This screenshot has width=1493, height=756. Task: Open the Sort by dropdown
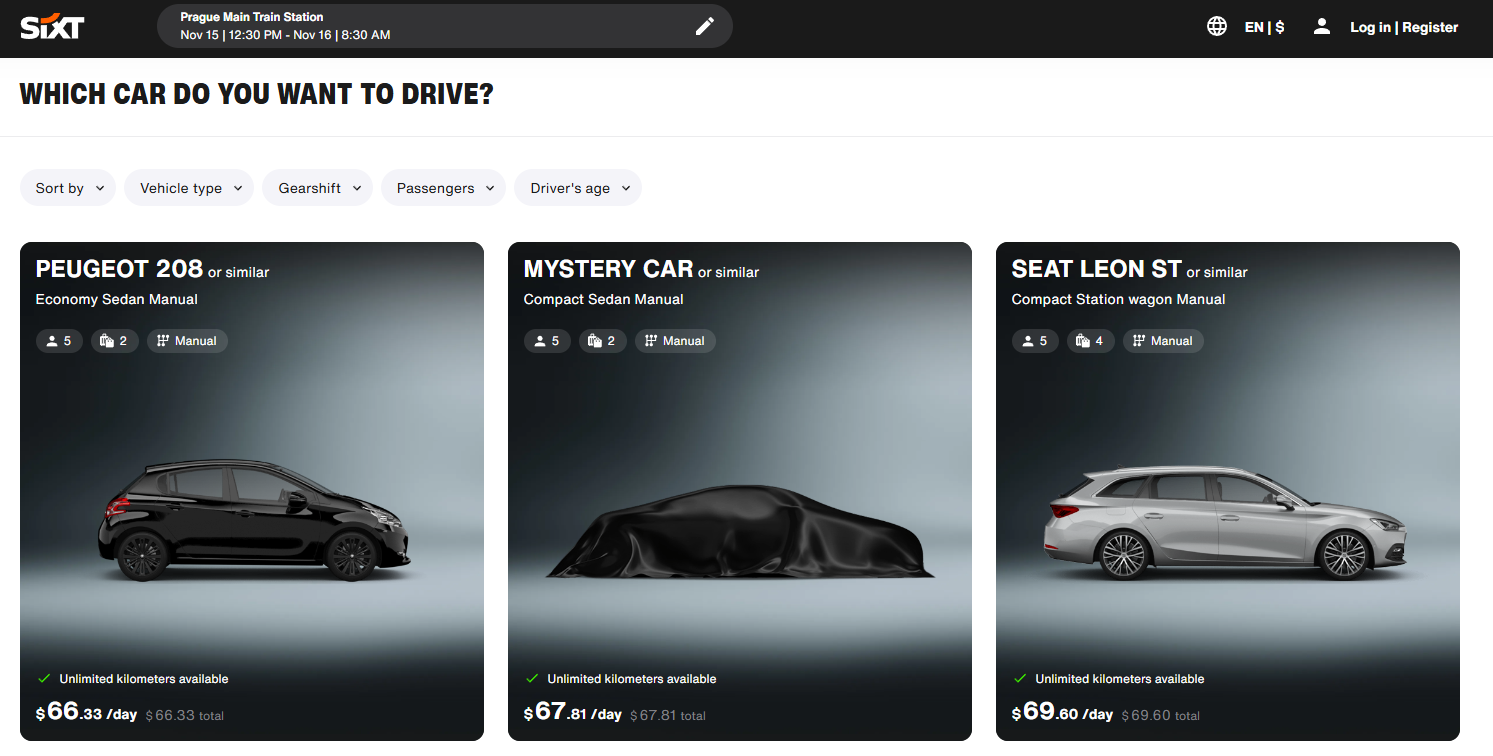tap(67, 188)
